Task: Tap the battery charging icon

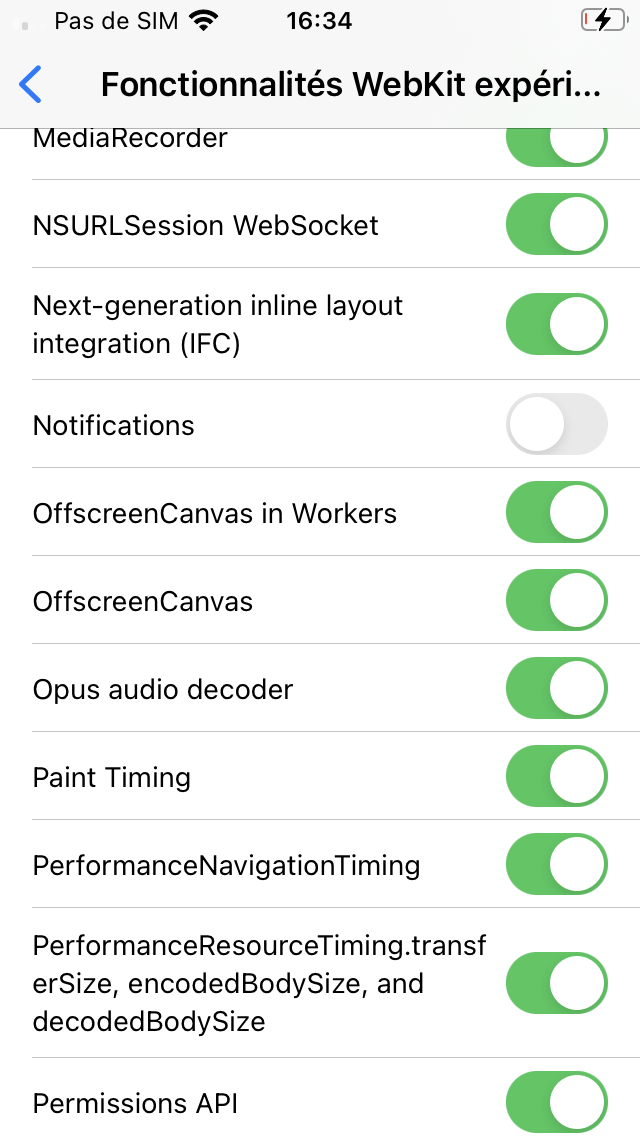Action: click(x=602, y=21)
